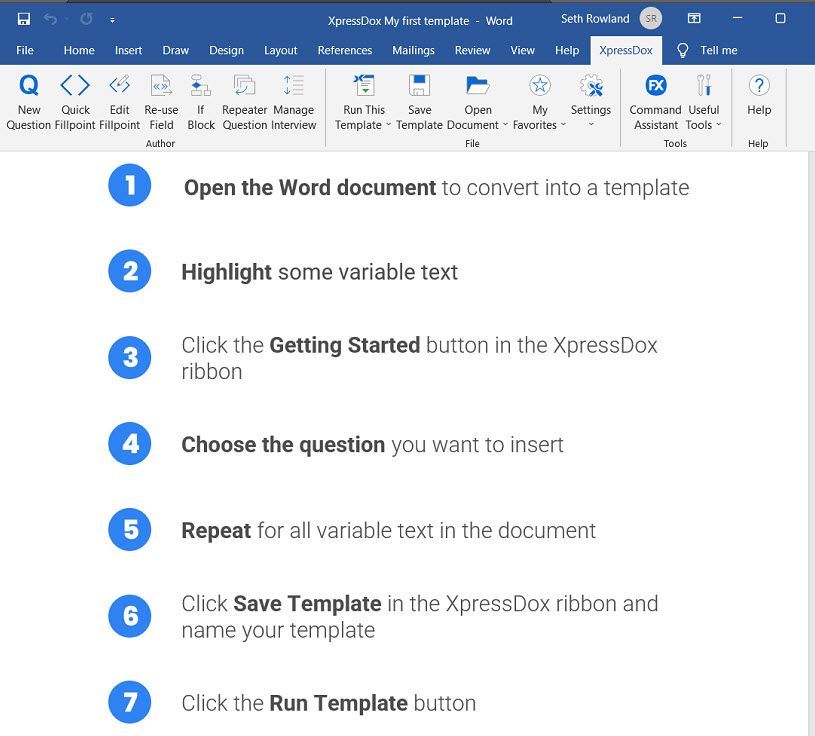Undo the last action
815x736 pixels.
click(x=50, y=19)
